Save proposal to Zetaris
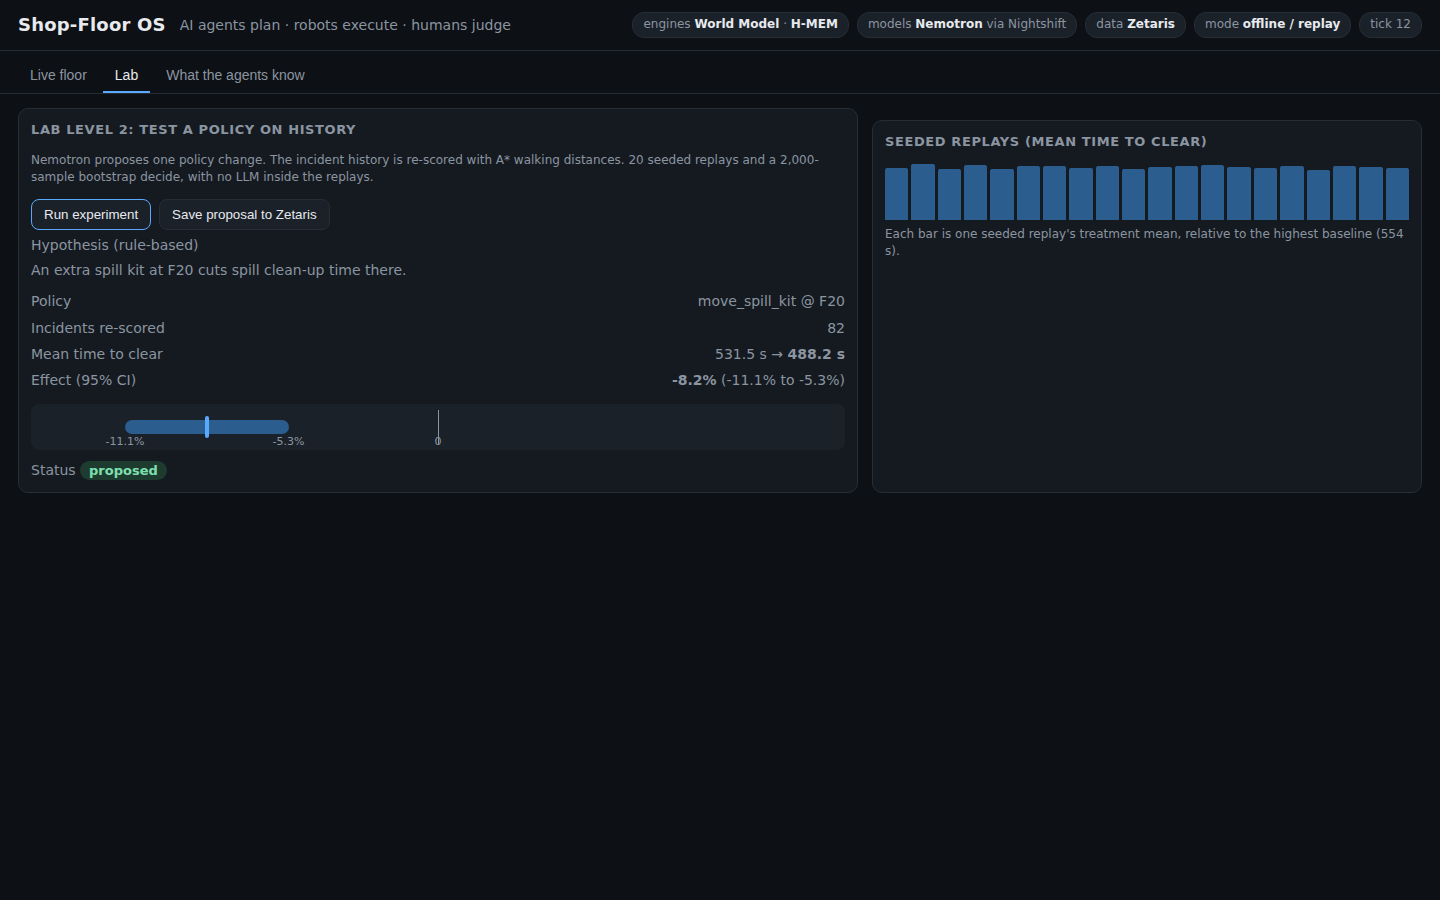 coord(244,214)
